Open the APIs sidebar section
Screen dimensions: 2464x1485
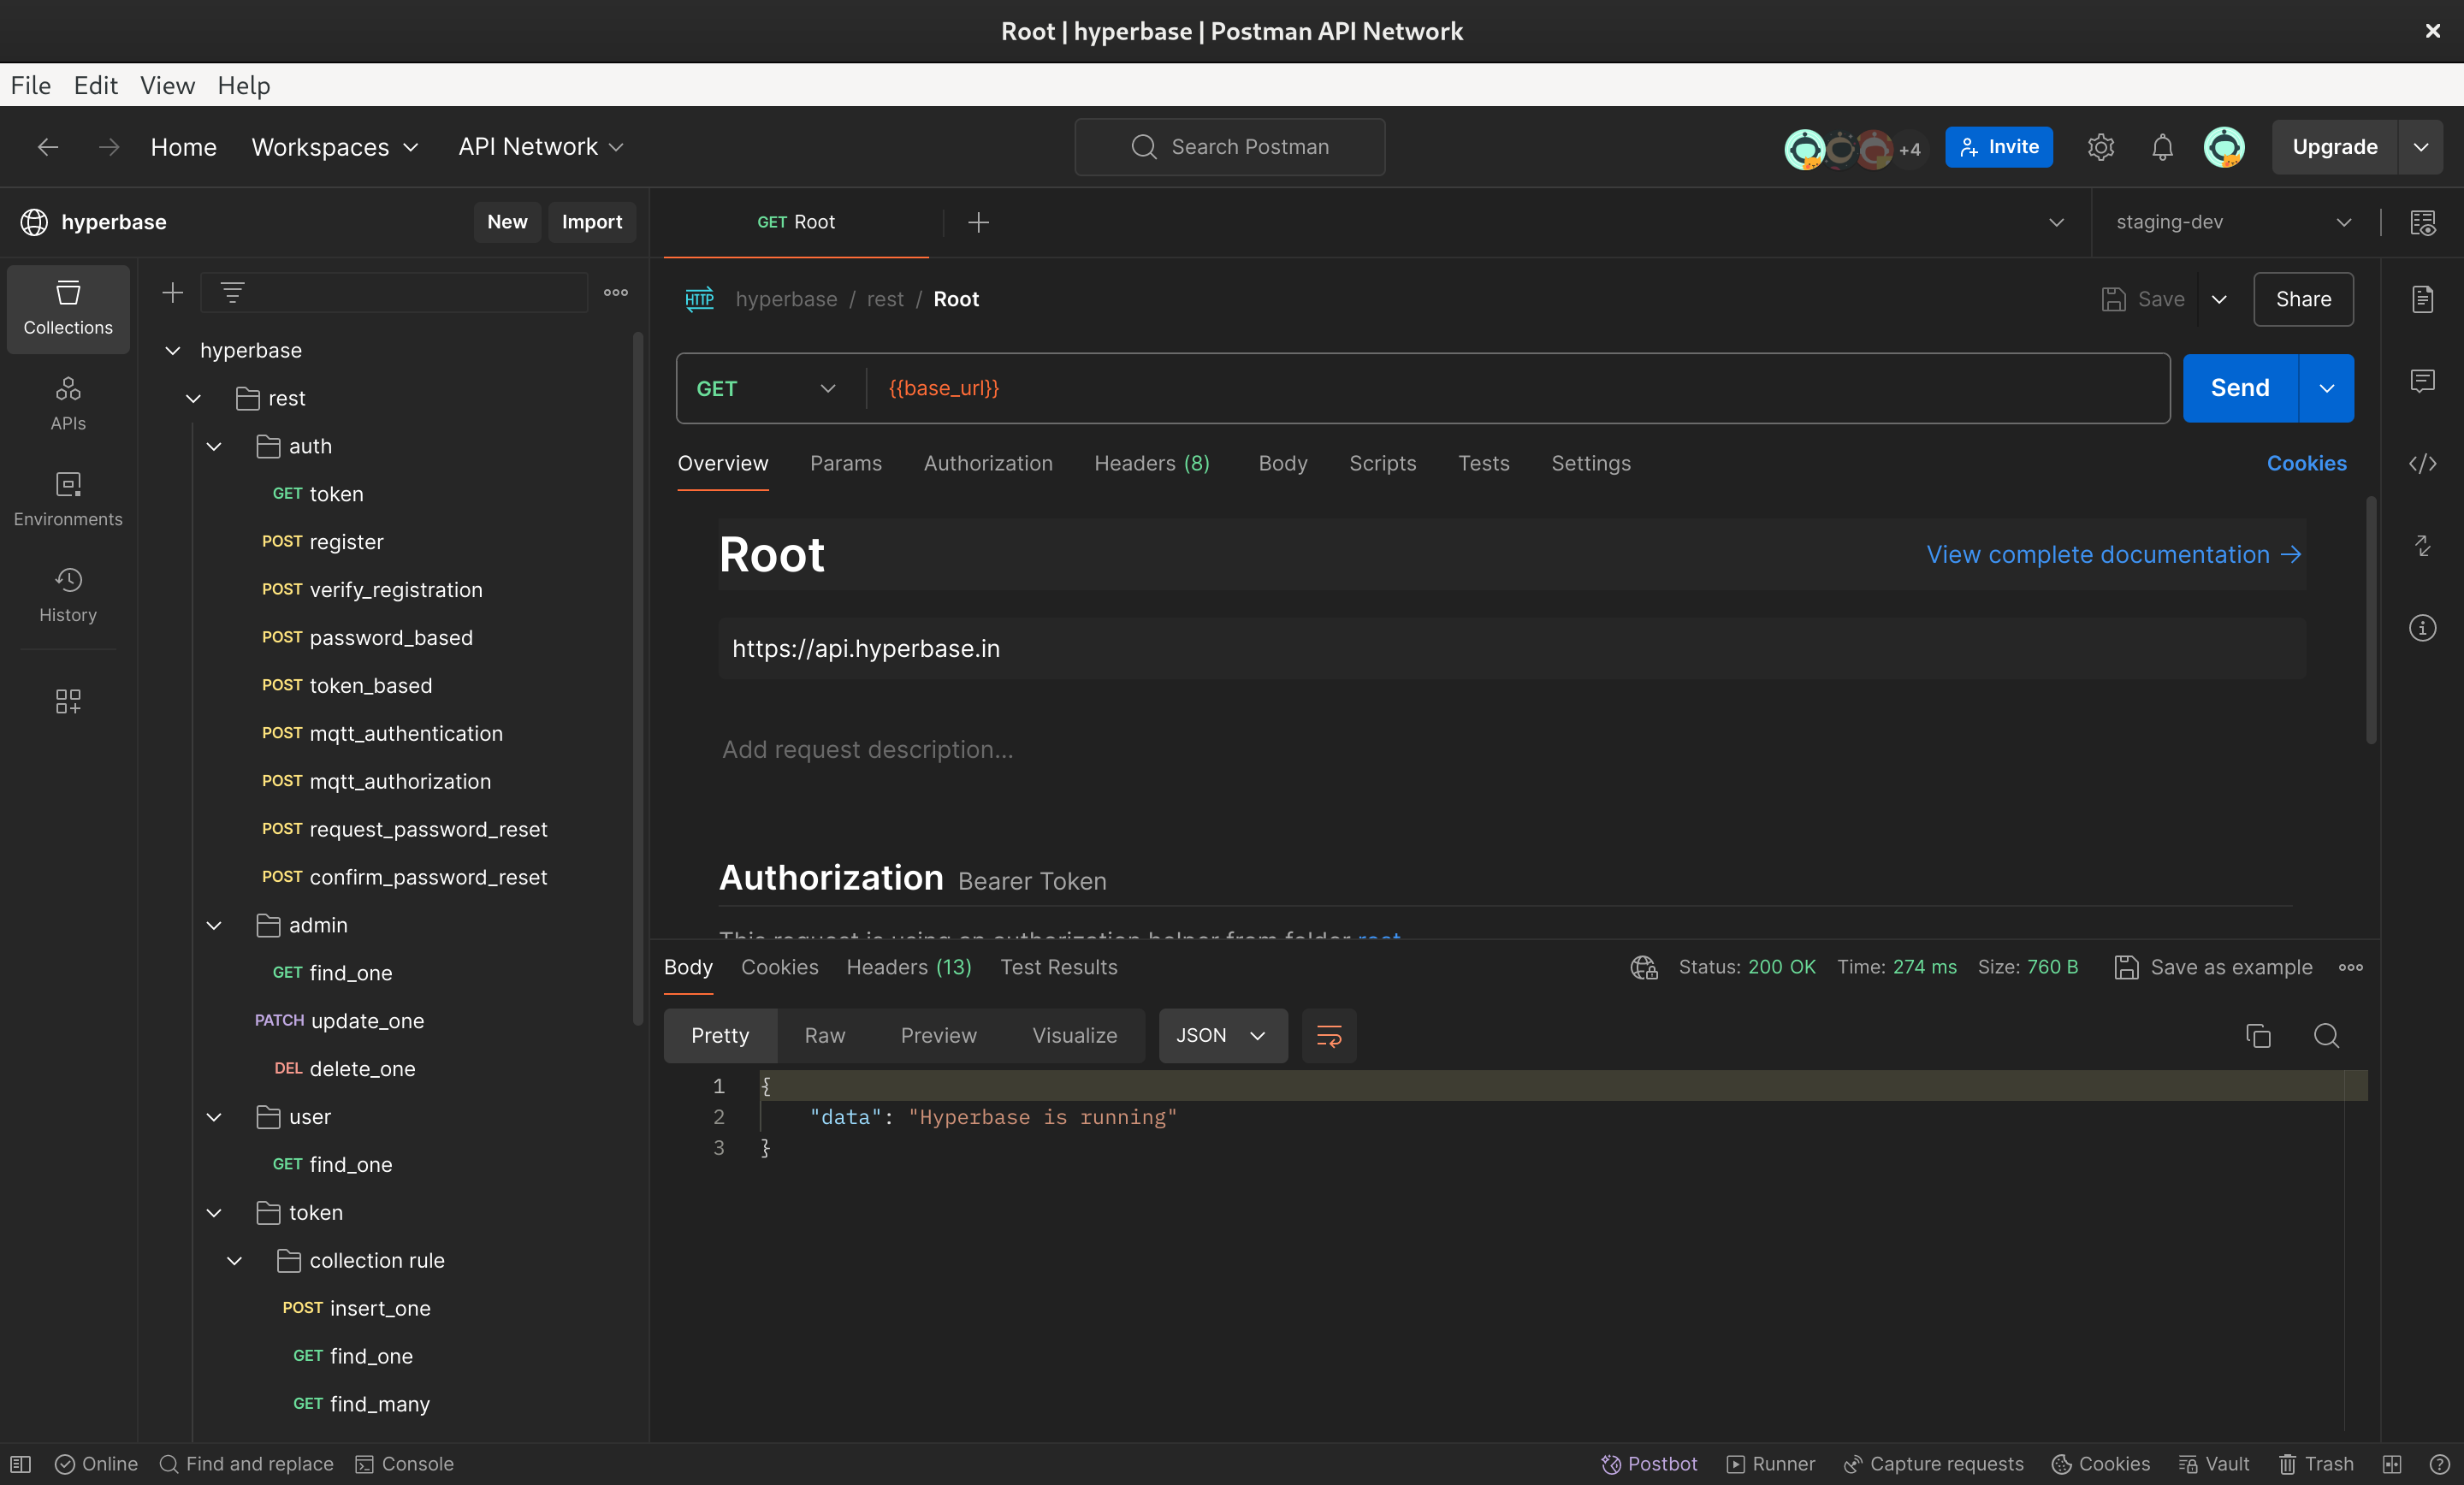[x=68, y=402]
